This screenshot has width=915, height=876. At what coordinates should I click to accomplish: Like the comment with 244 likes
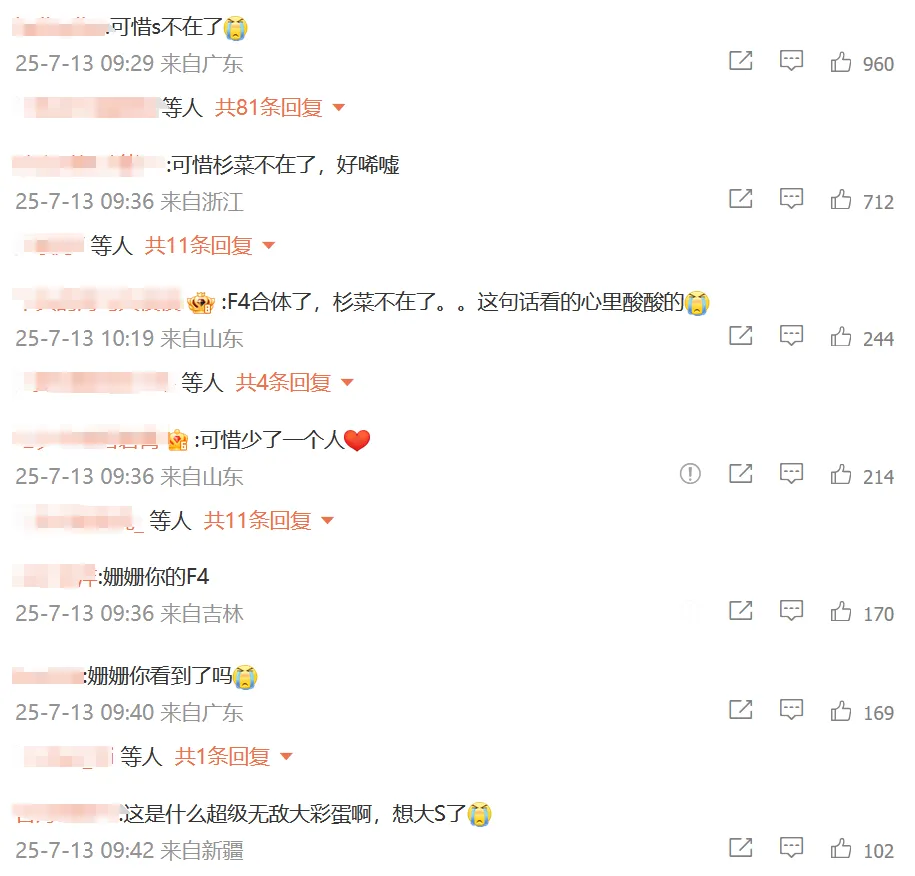tap(840, 337)
